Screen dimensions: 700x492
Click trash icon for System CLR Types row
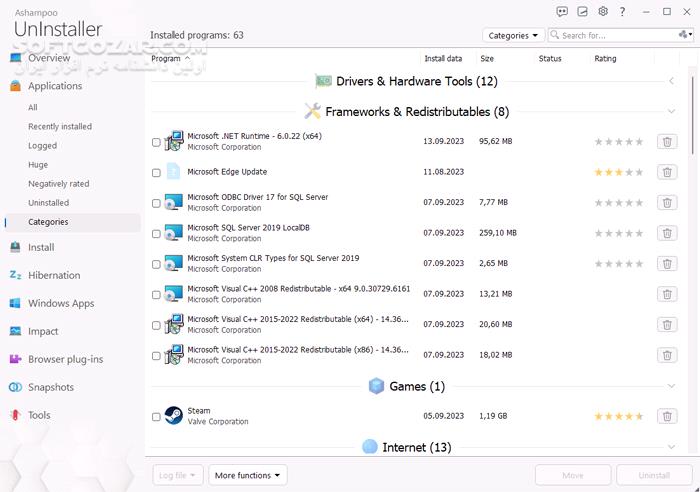(667, 264)
